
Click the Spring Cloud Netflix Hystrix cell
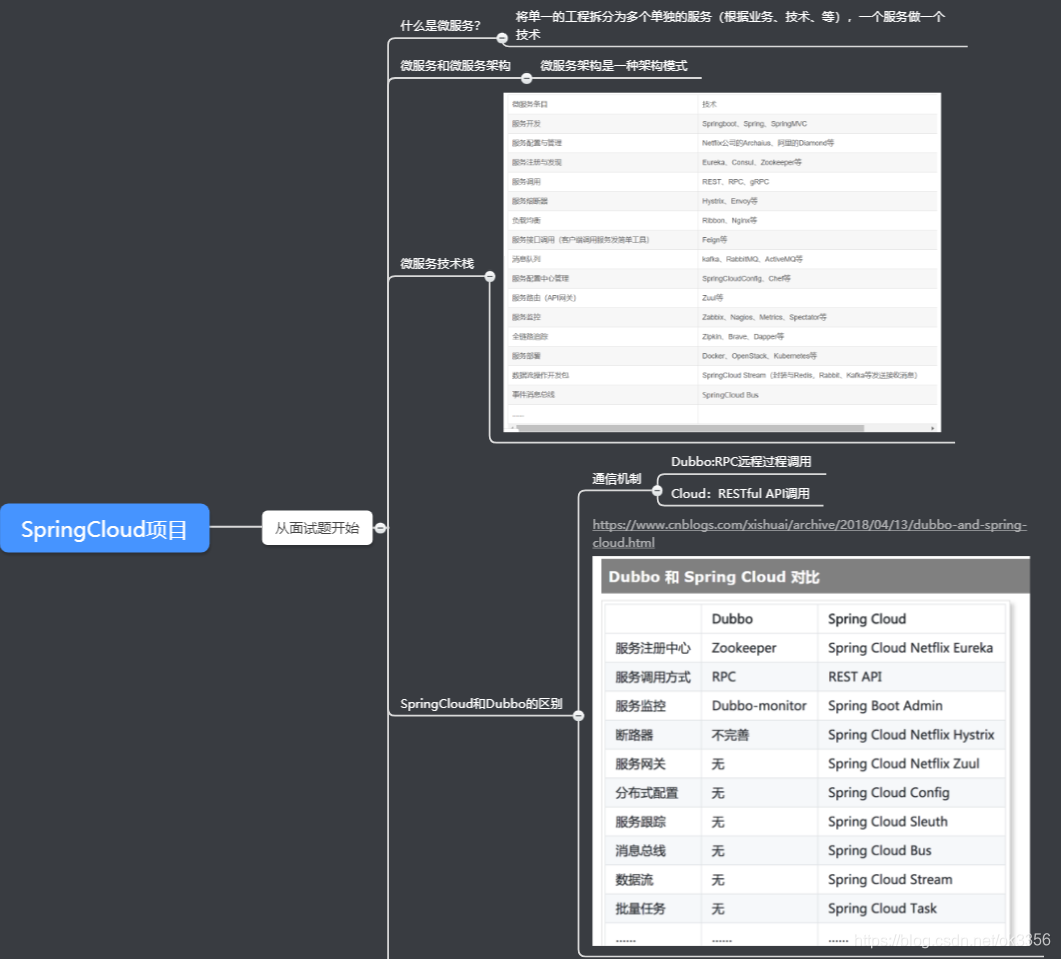(911, 735)
